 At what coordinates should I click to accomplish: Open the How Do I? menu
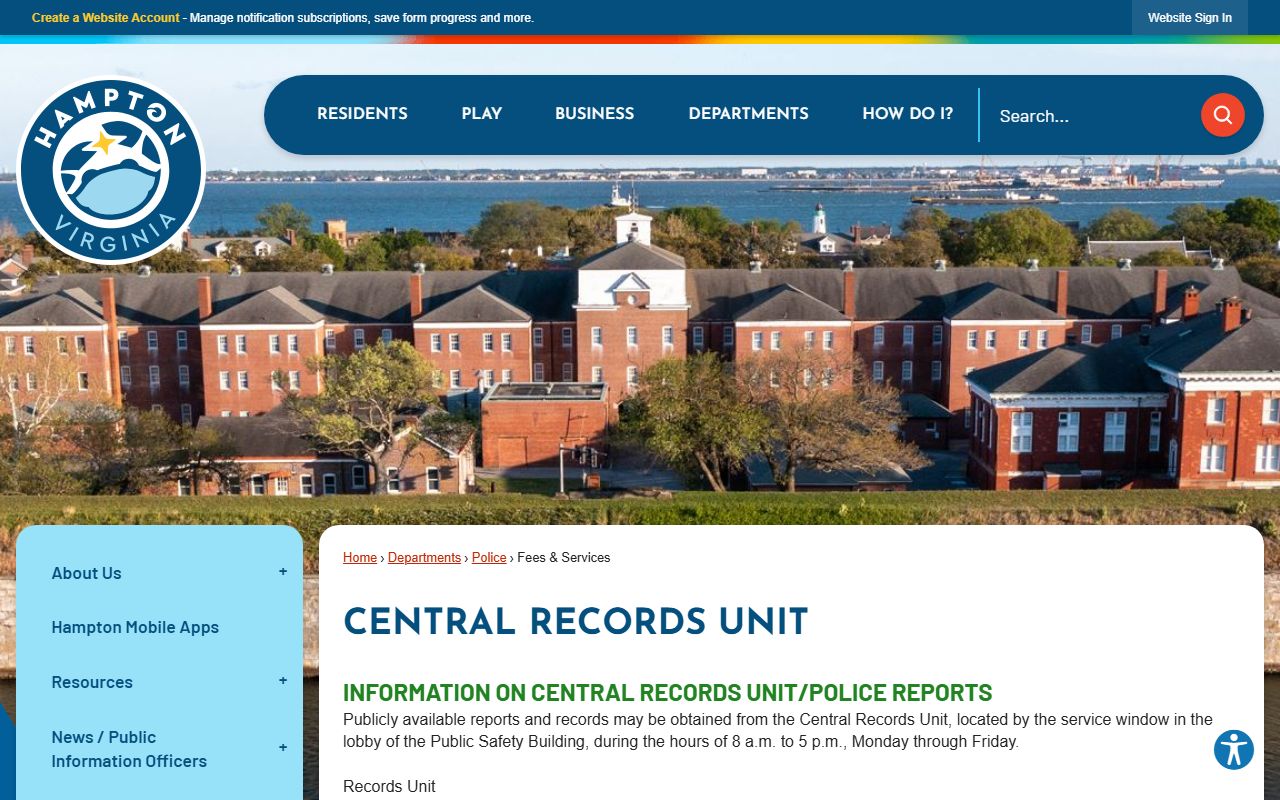point(907,114)
